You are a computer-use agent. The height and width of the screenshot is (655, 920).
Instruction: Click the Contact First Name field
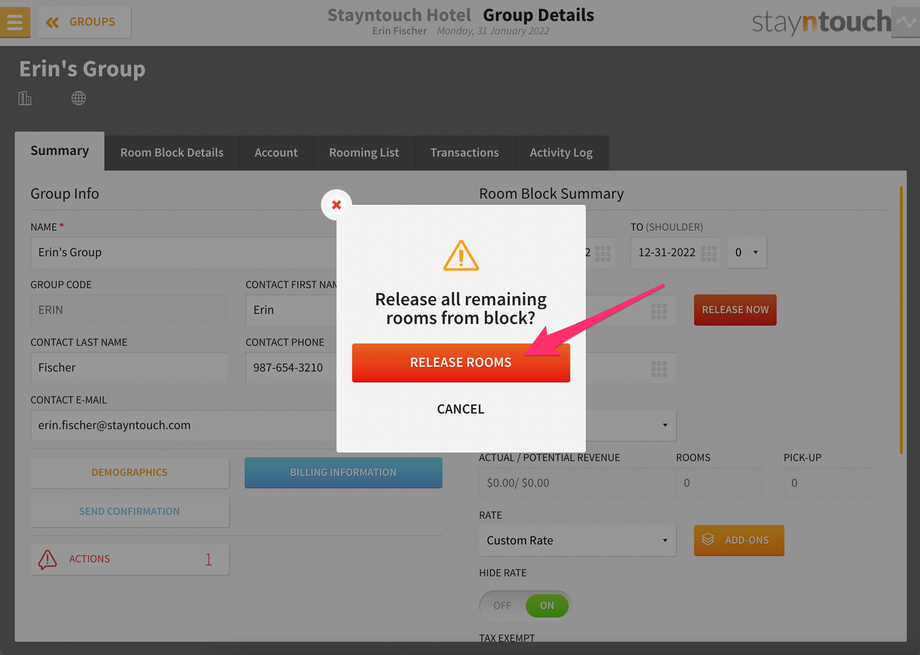(x=291, y=310)
